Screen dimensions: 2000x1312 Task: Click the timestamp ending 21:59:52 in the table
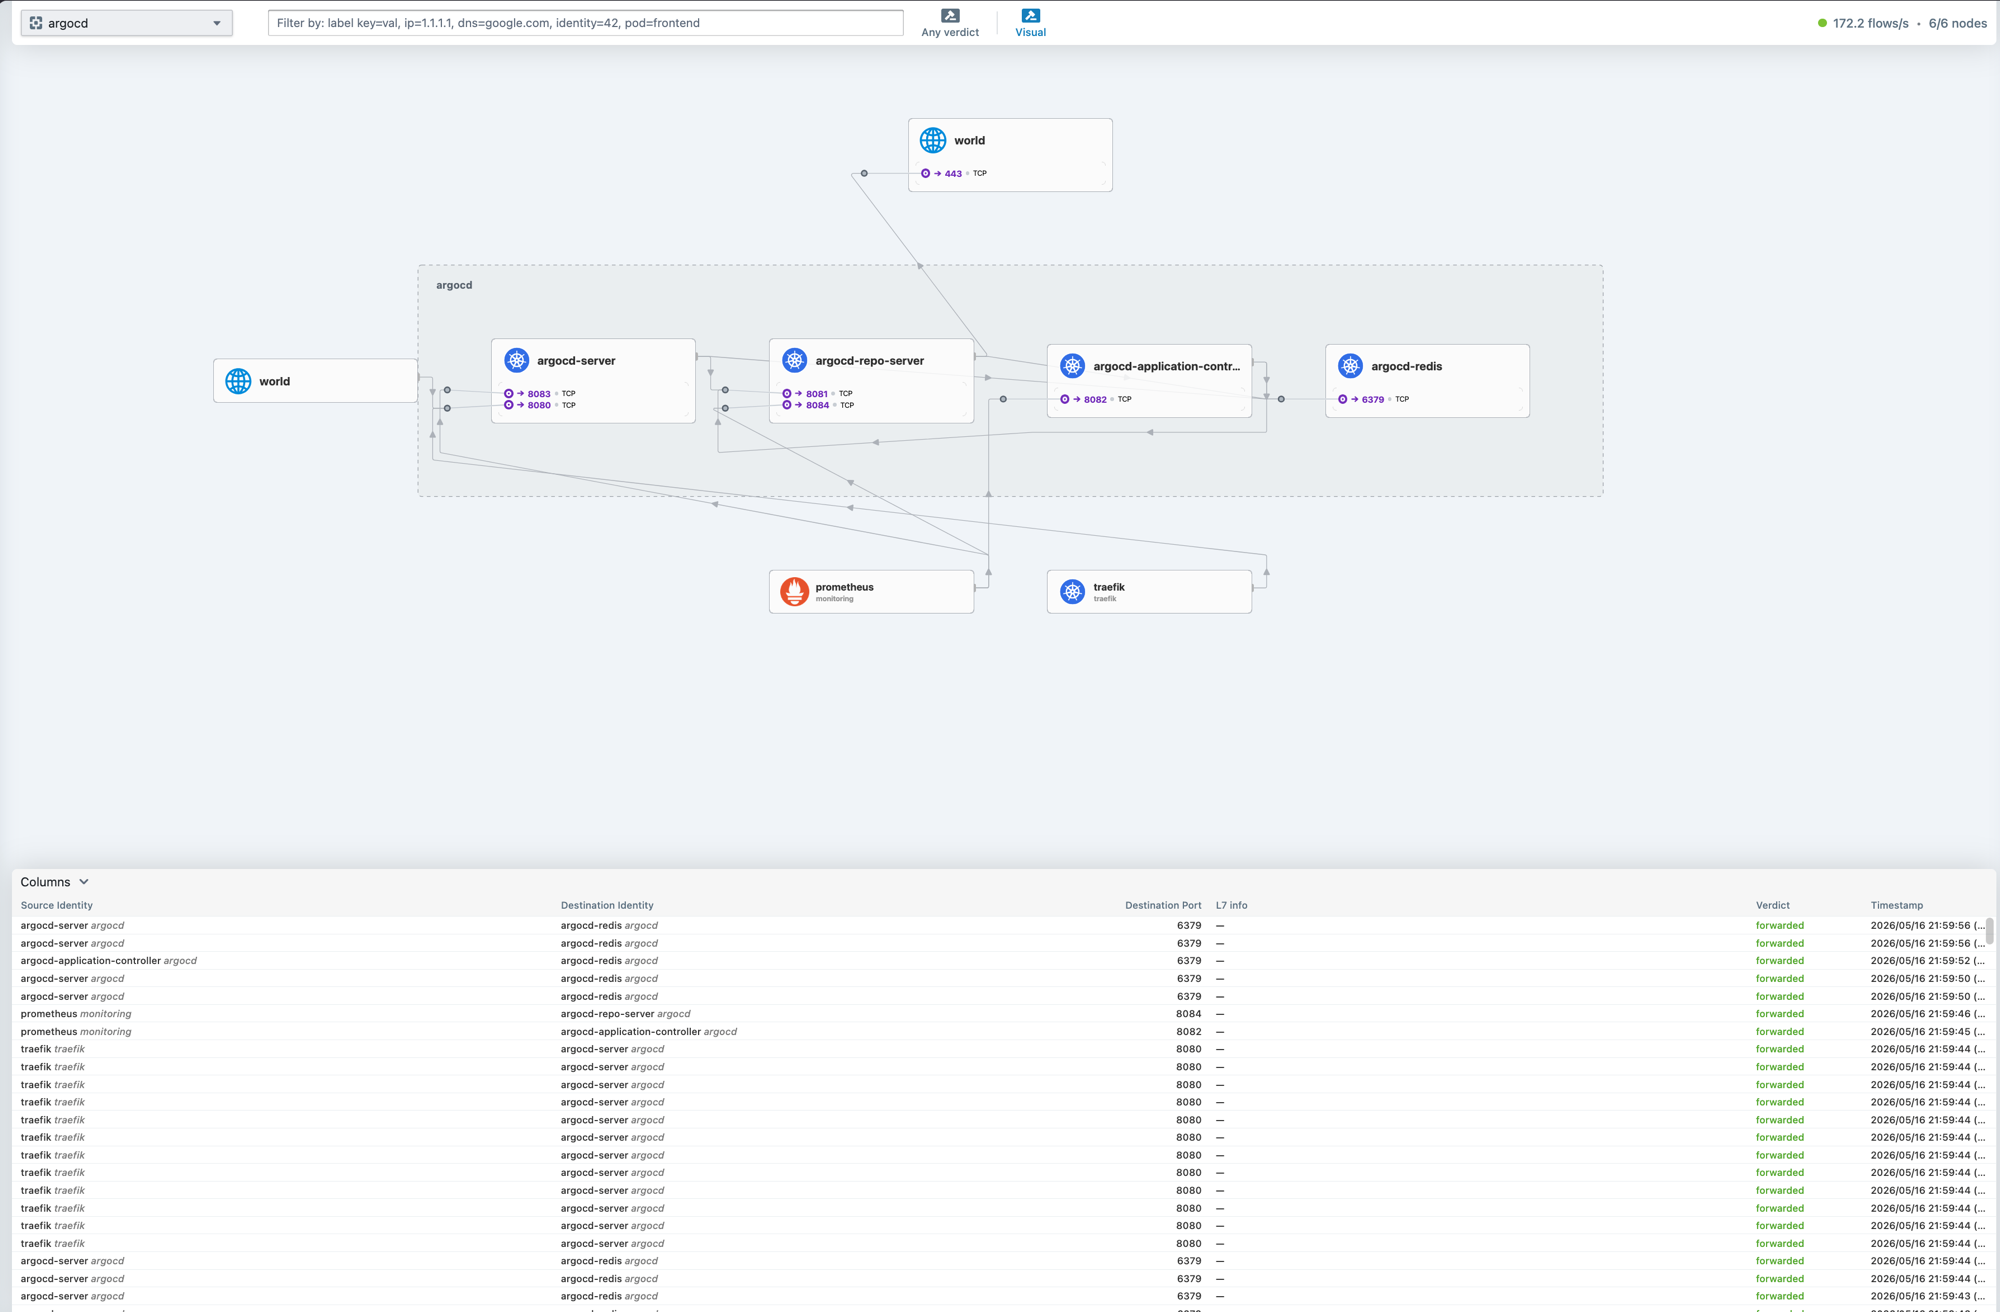(x=1927, y=961)
